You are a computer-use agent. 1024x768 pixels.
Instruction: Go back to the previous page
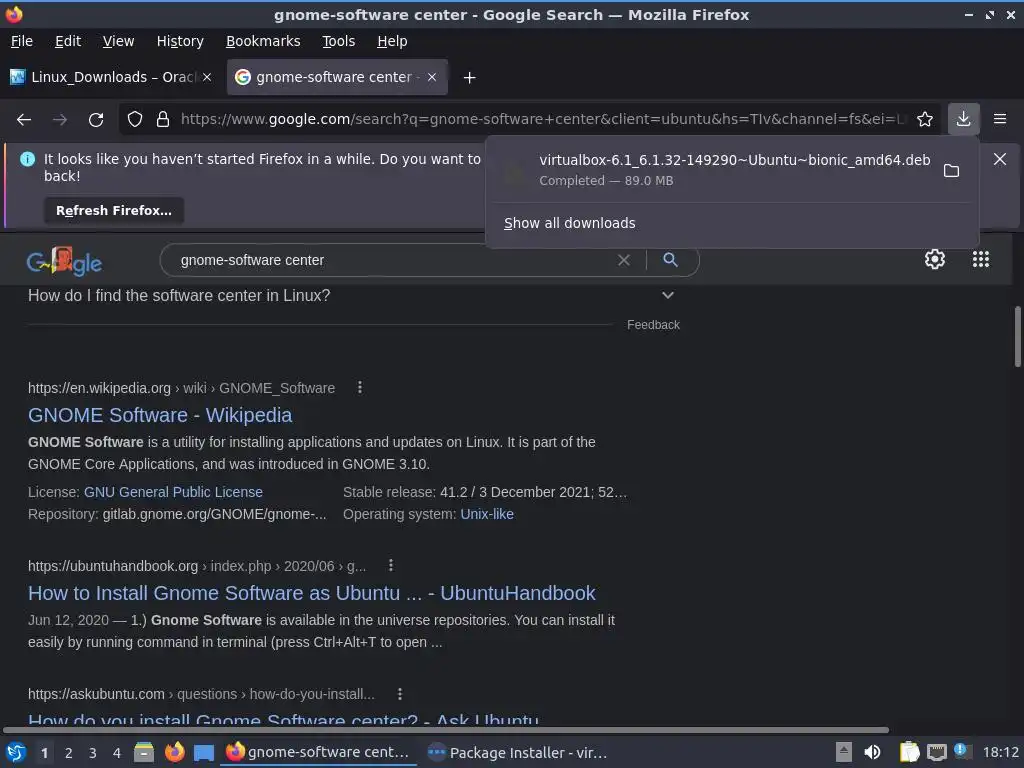click(24, 120)
